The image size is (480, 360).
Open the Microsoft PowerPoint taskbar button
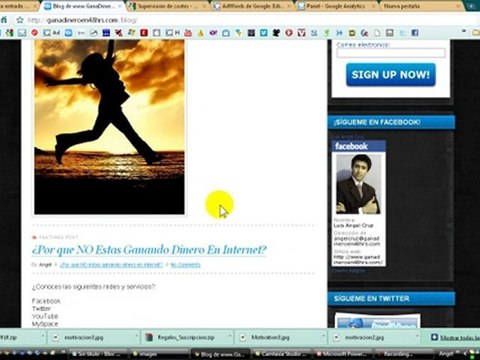(x=344, y=354)
